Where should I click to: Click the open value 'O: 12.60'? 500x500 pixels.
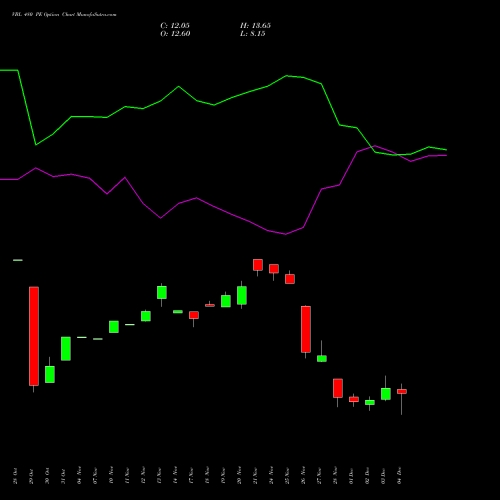point(175,34)
